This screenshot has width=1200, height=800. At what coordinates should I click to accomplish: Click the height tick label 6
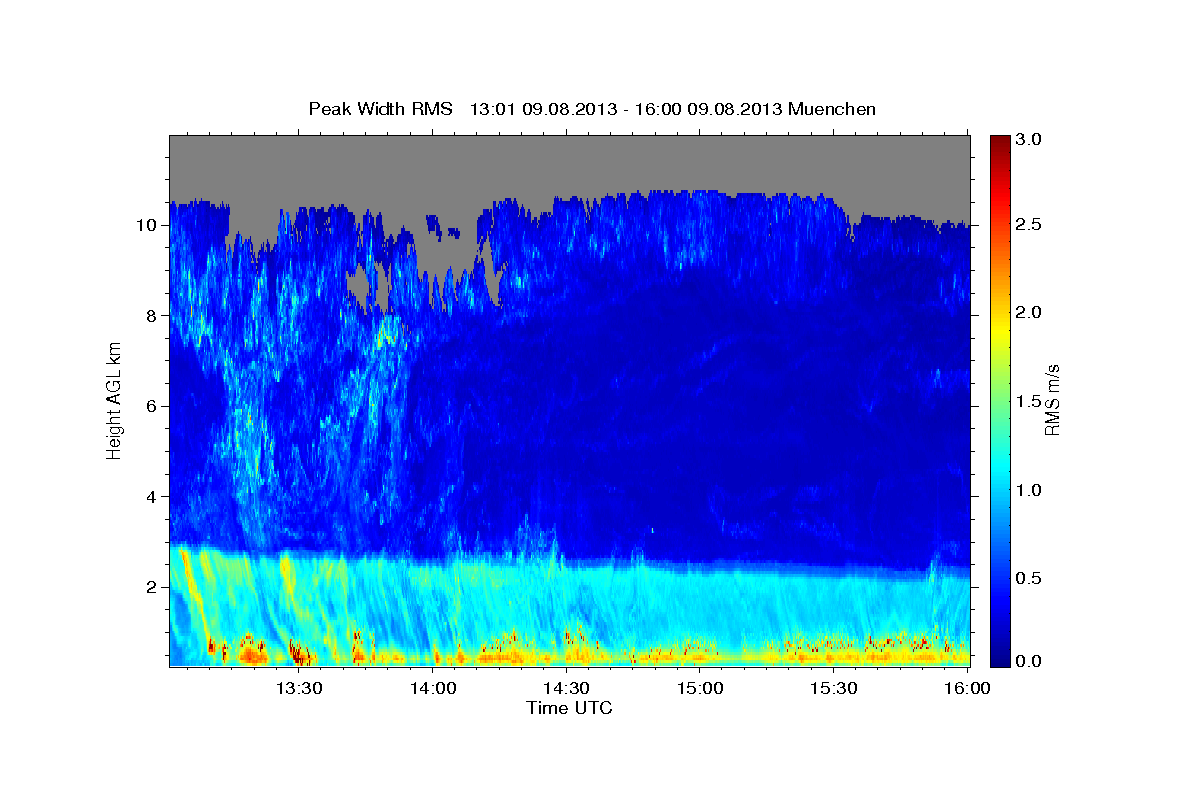[154, 406]
